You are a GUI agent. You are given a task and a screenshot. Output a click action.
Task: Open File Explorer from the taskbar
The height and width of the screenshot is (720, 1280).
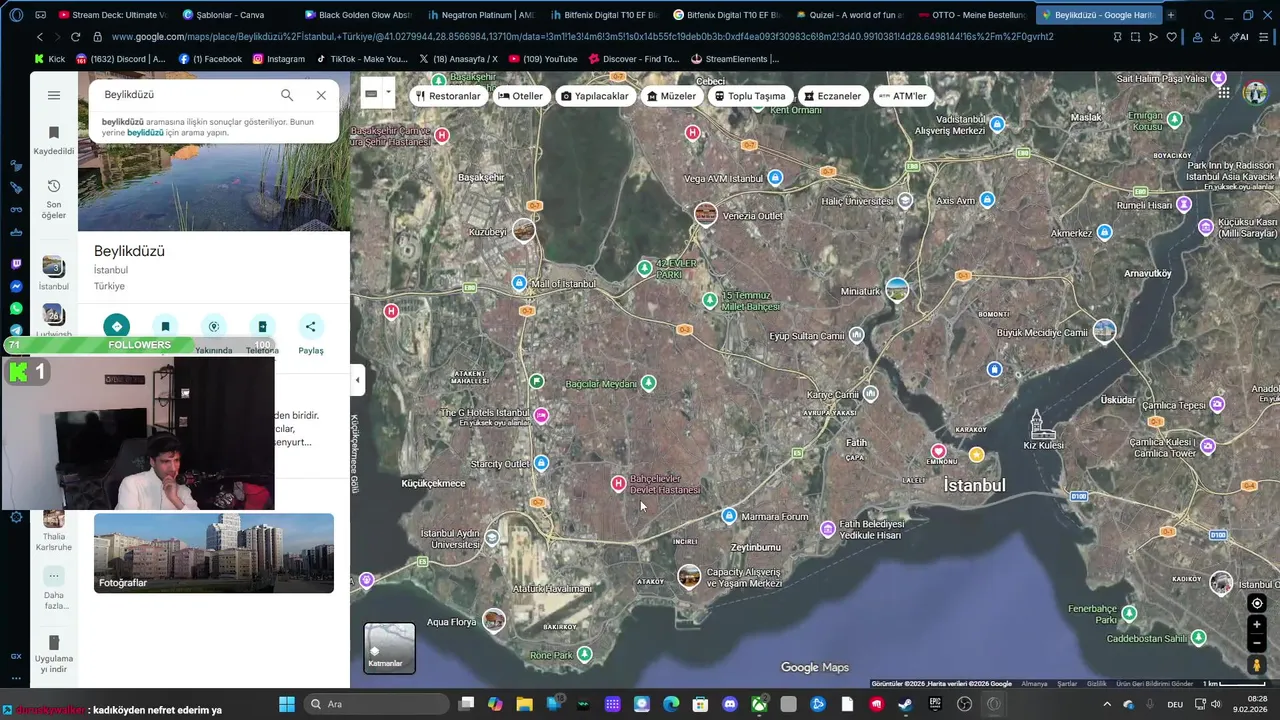524,704
